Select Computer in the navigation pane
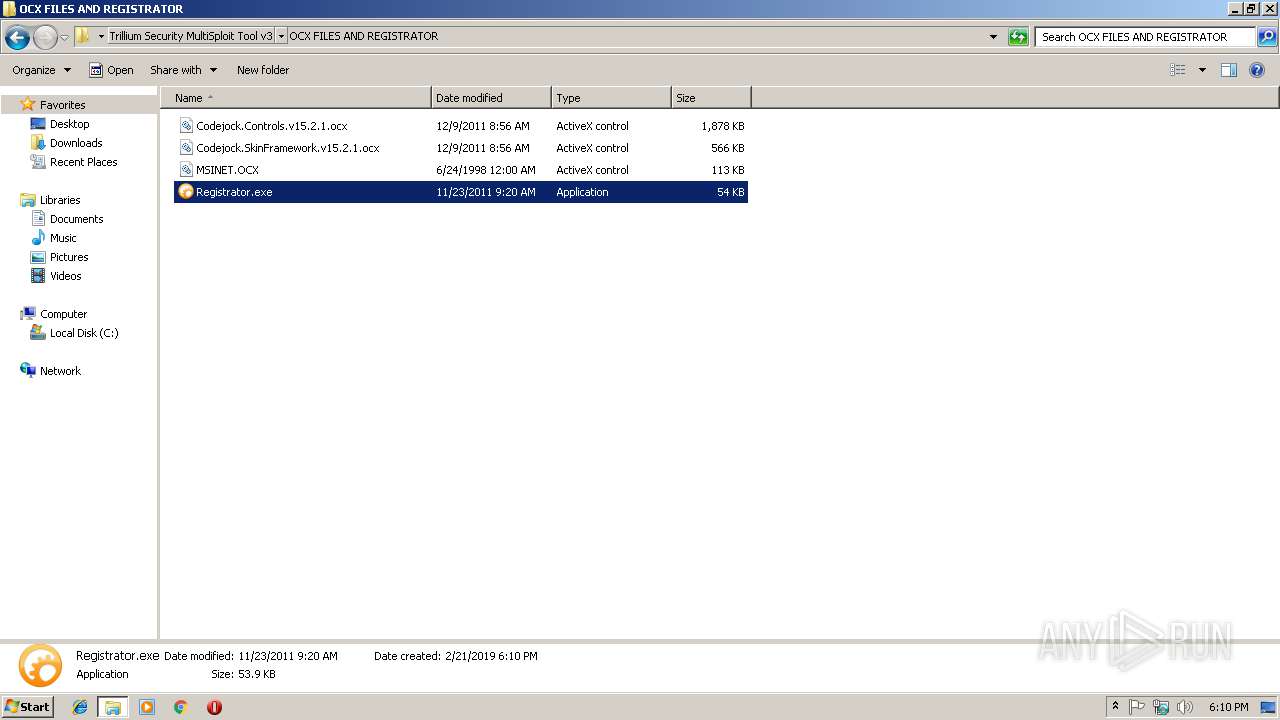The image size is (1280, 720). tap(63, 314)
